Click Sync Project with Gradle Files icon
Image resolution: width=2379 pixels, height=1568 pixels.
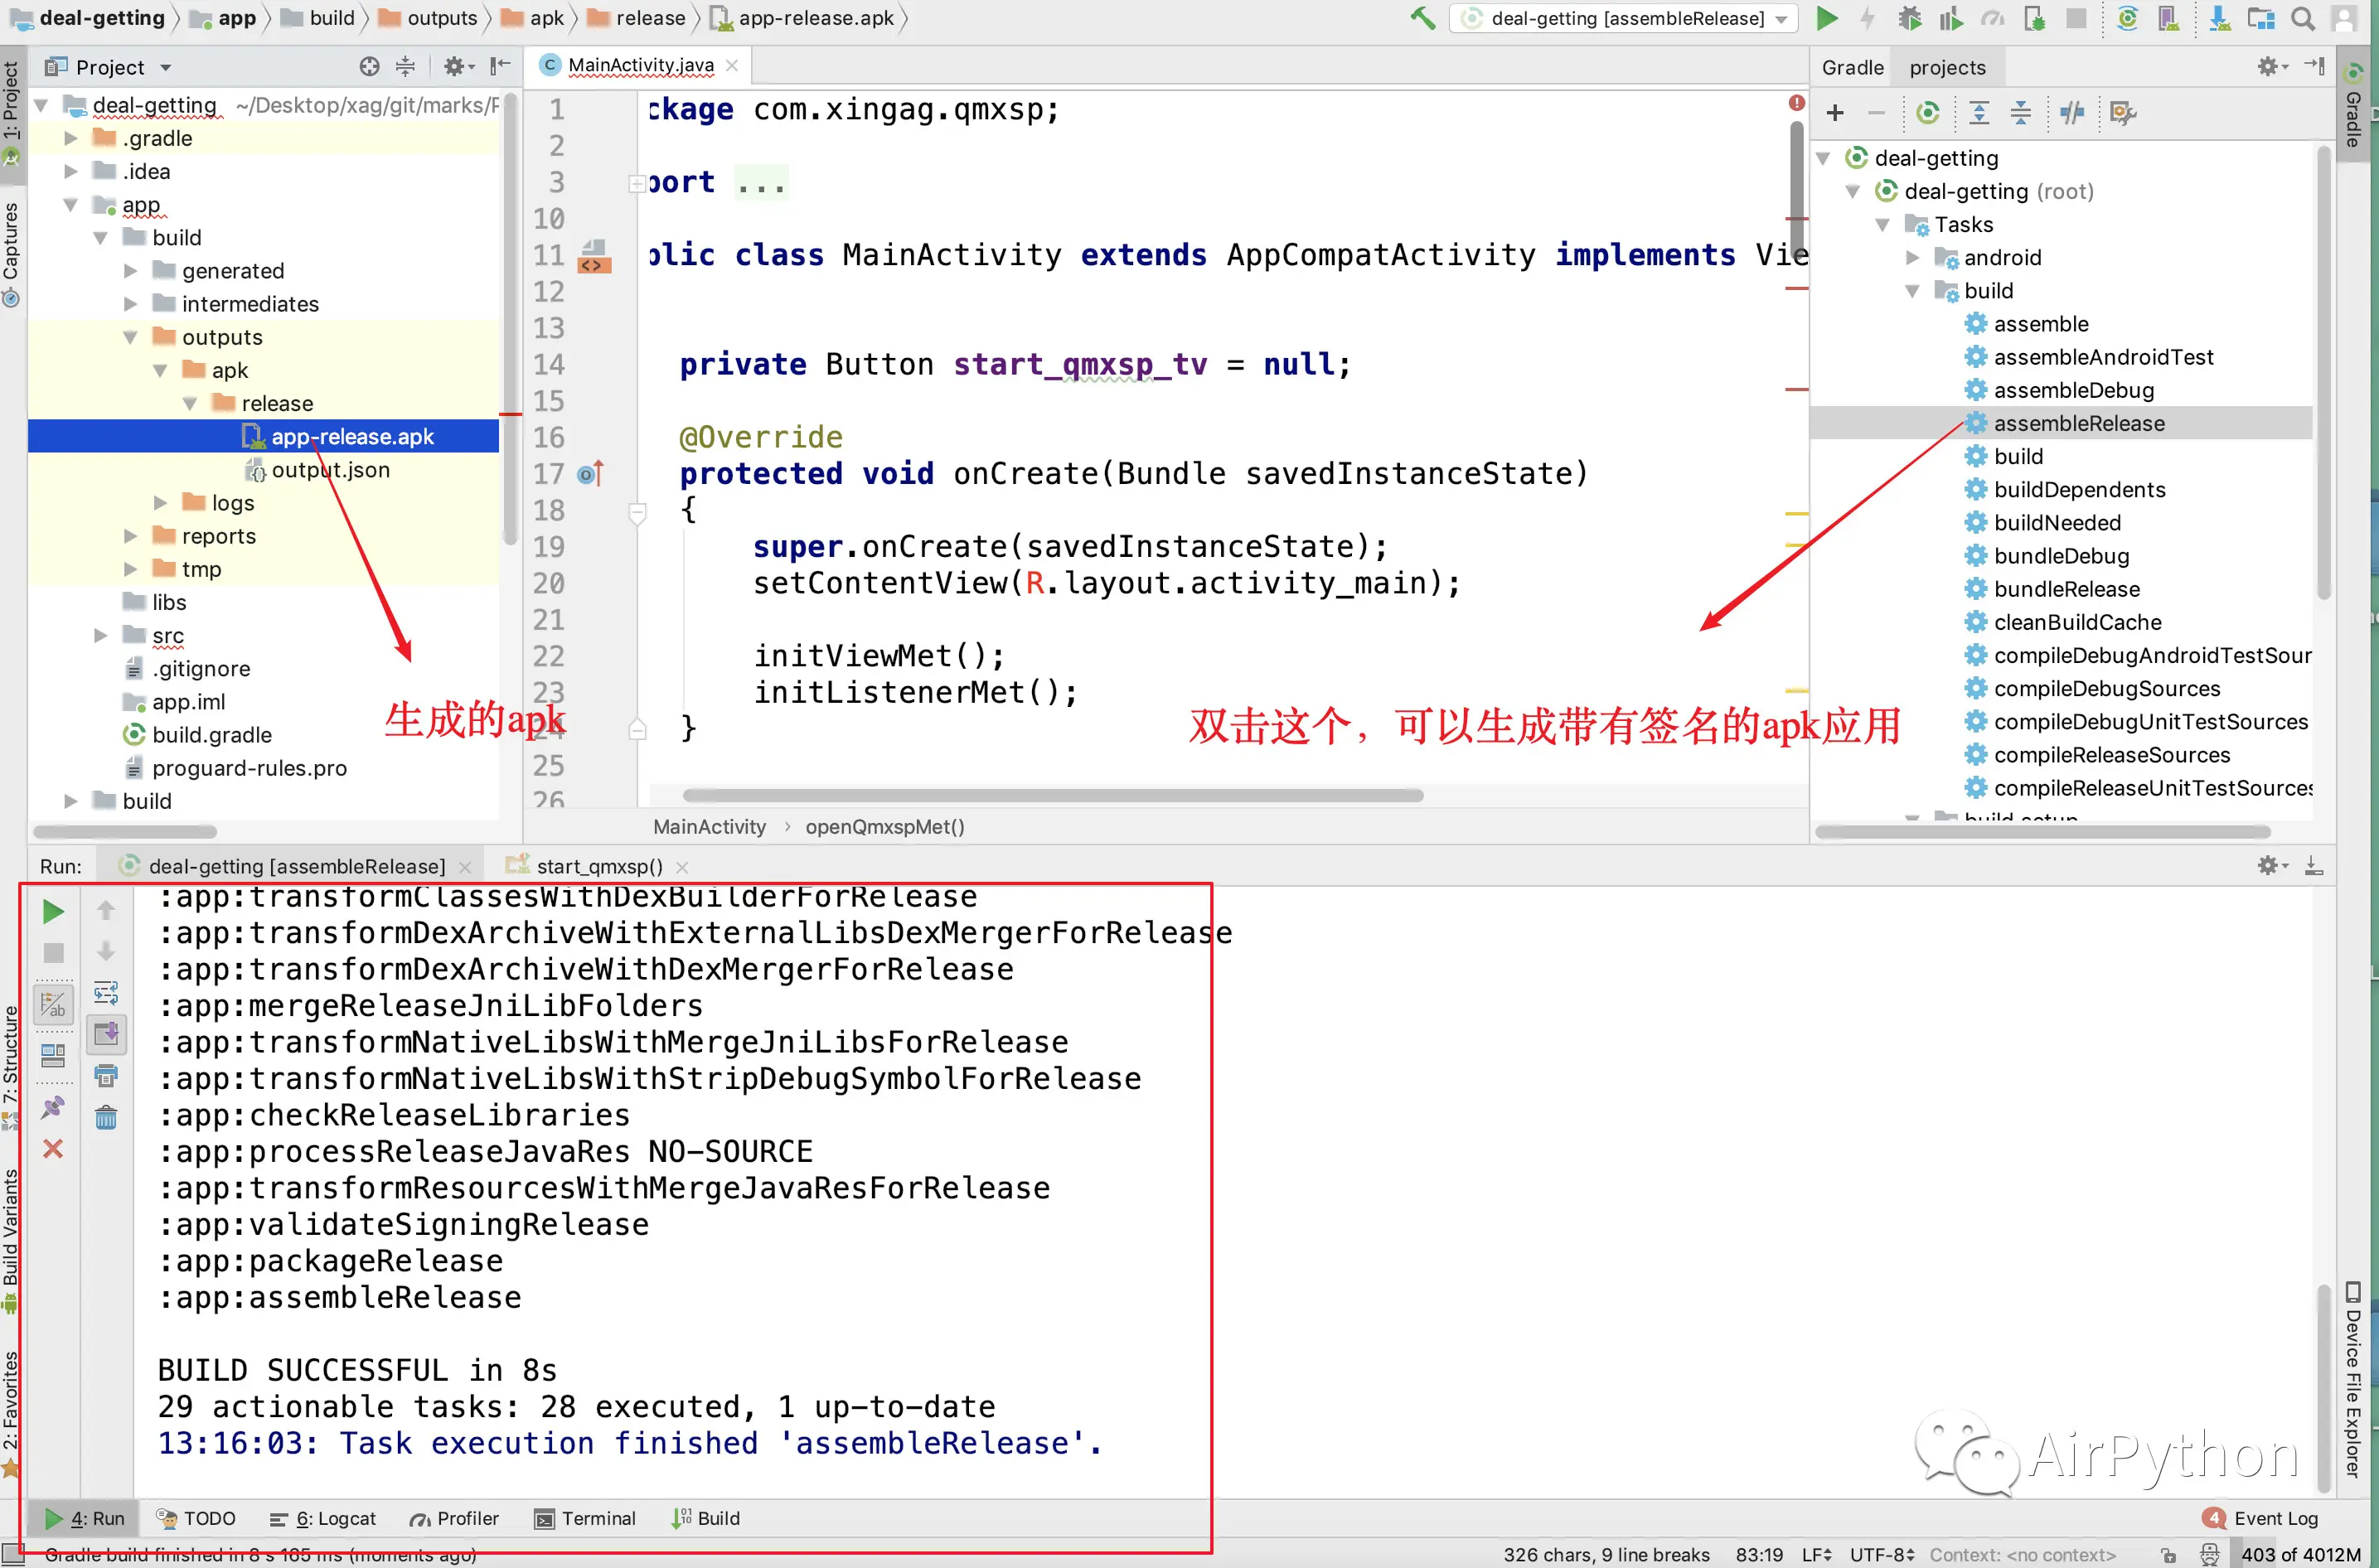2127,18
